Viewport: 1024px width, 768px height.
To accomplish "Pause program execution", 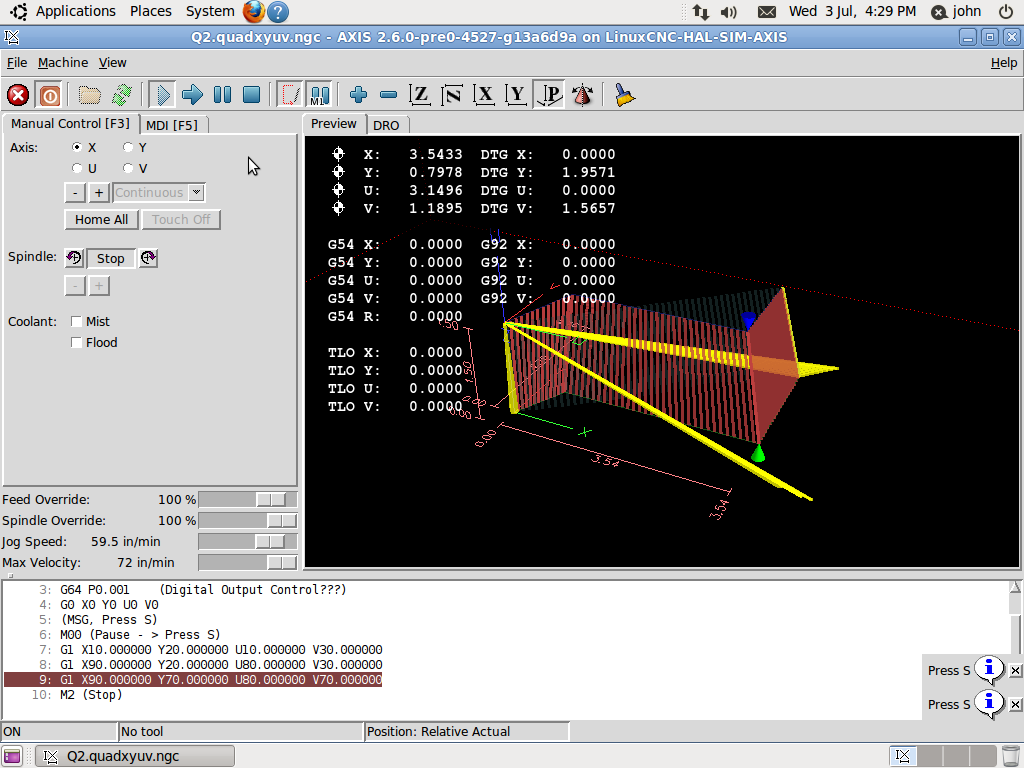I will (x=222, y=95).
